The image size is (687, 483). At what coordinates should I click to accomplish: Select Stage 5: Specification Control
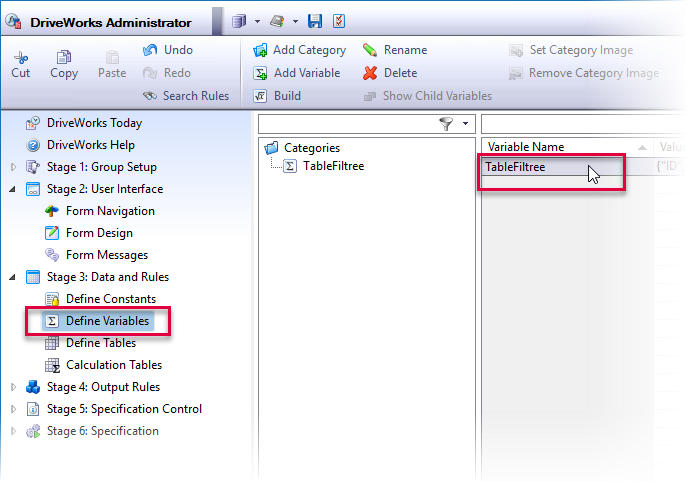(x=113, y=409)
